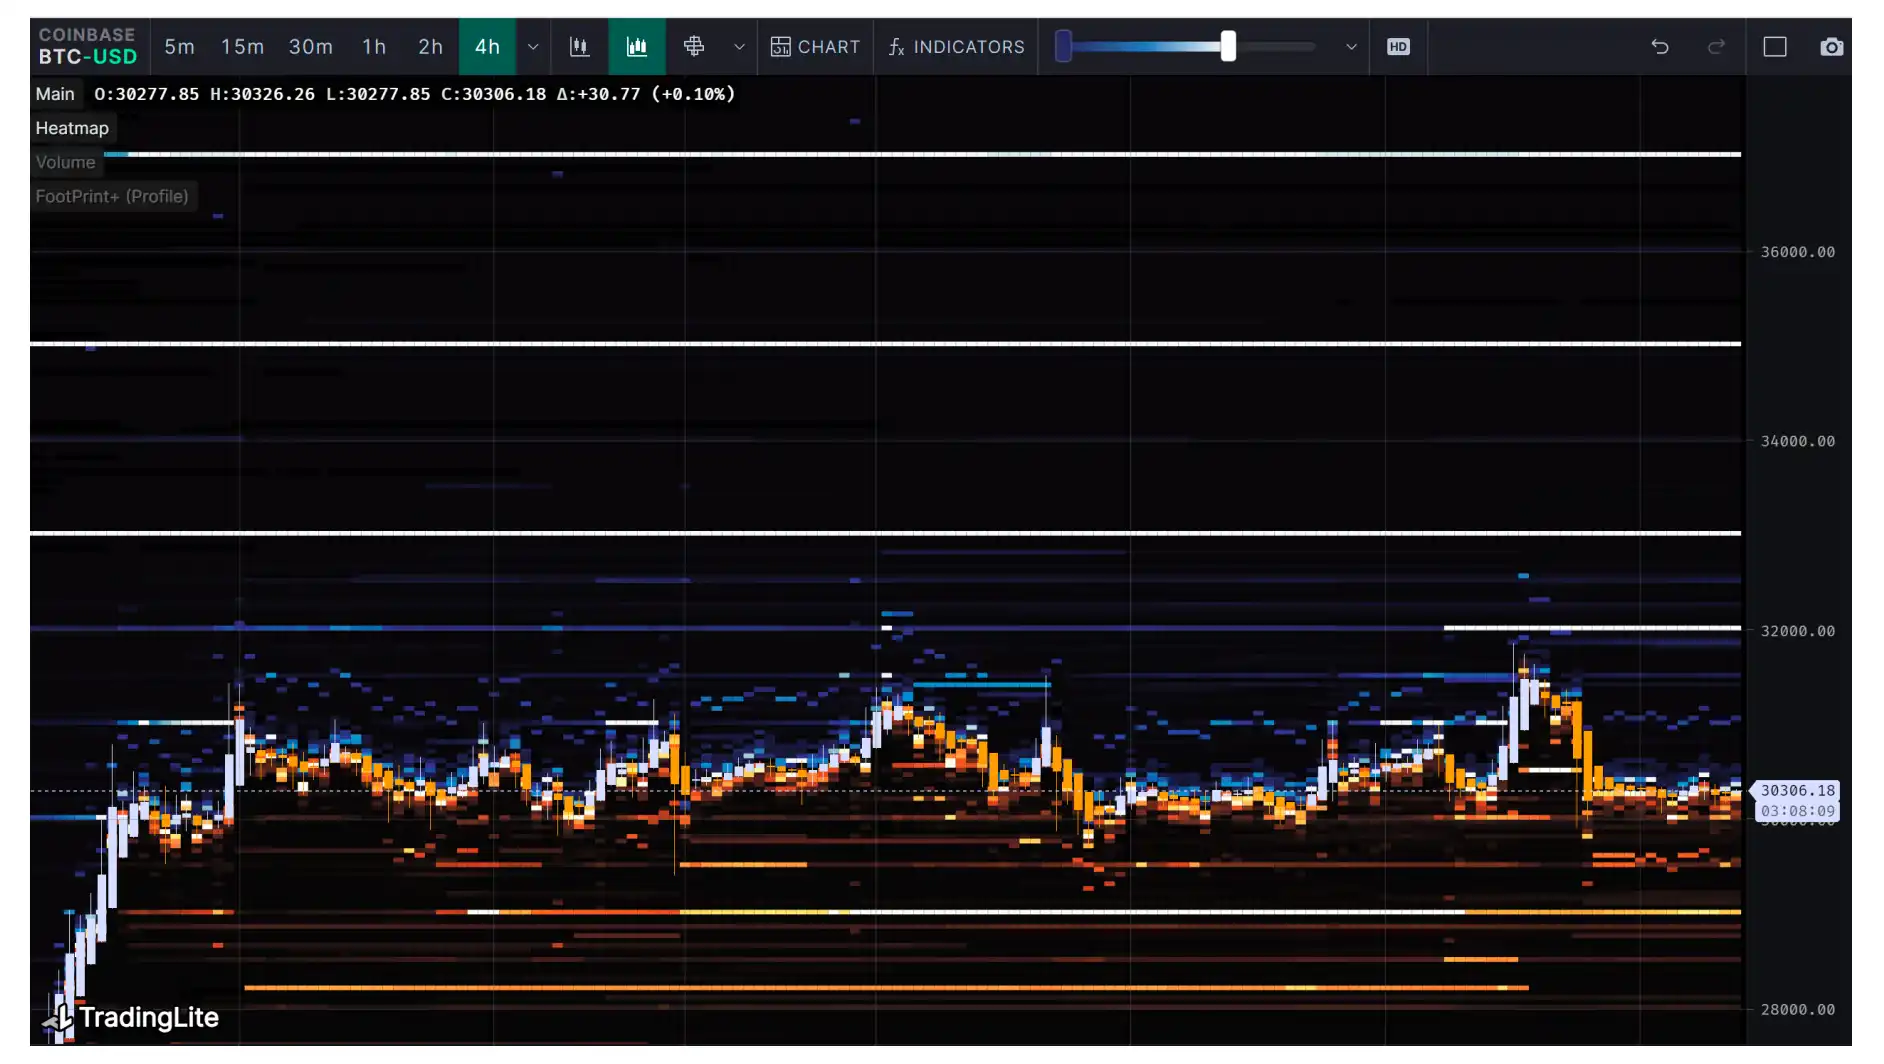1884x1064 pixels.
Task: Click the 32000.00 price axis label
Action: [x=1798, y=631]
